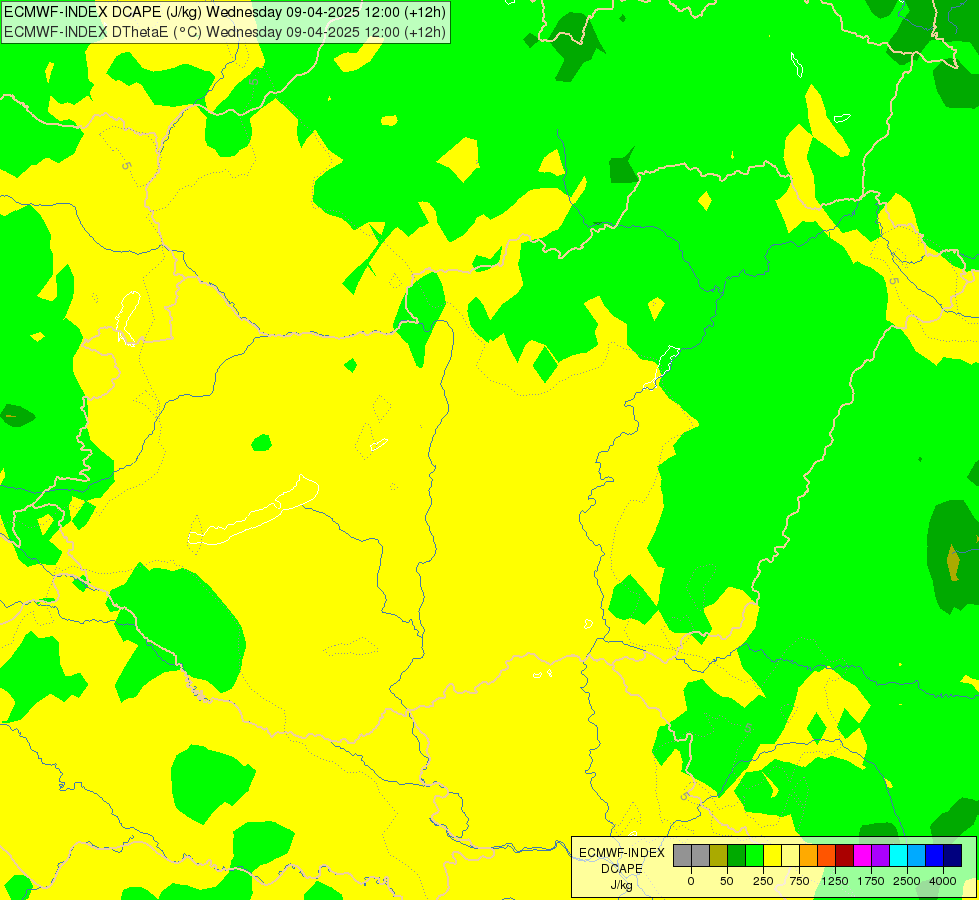Click the navy legend swatch after 4000

tap(953, 856)
